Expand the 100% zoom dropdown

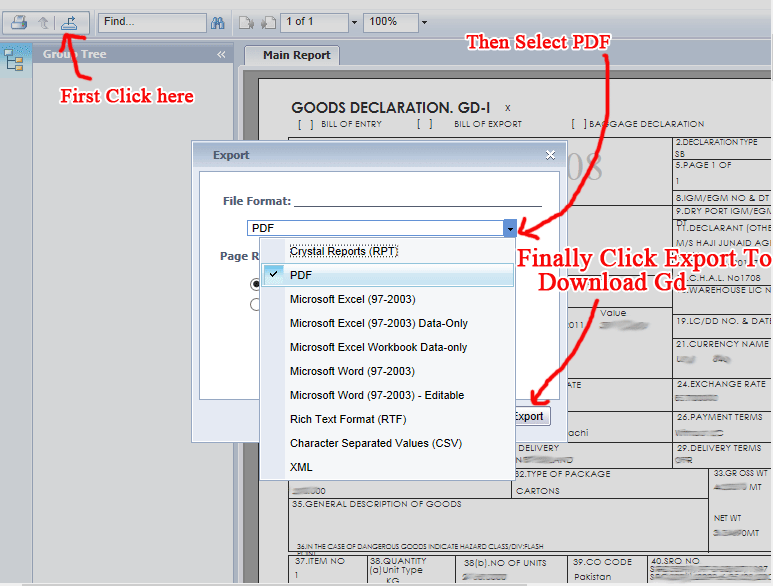click(x=424, y=23)
